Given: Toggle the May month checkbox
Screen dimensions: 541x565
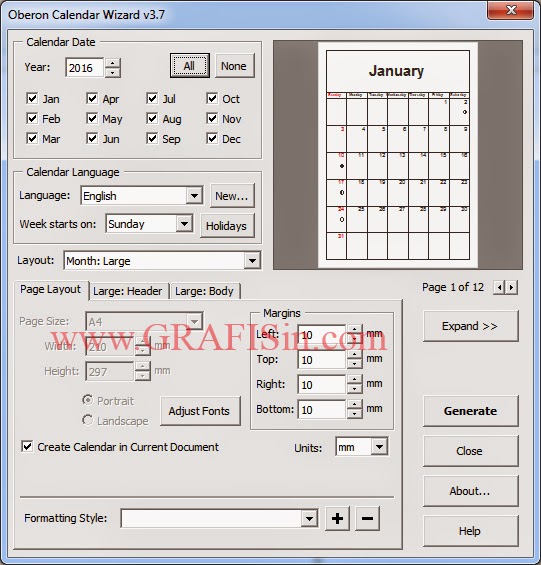Looking at the screenshot, I should pos(92,118).
